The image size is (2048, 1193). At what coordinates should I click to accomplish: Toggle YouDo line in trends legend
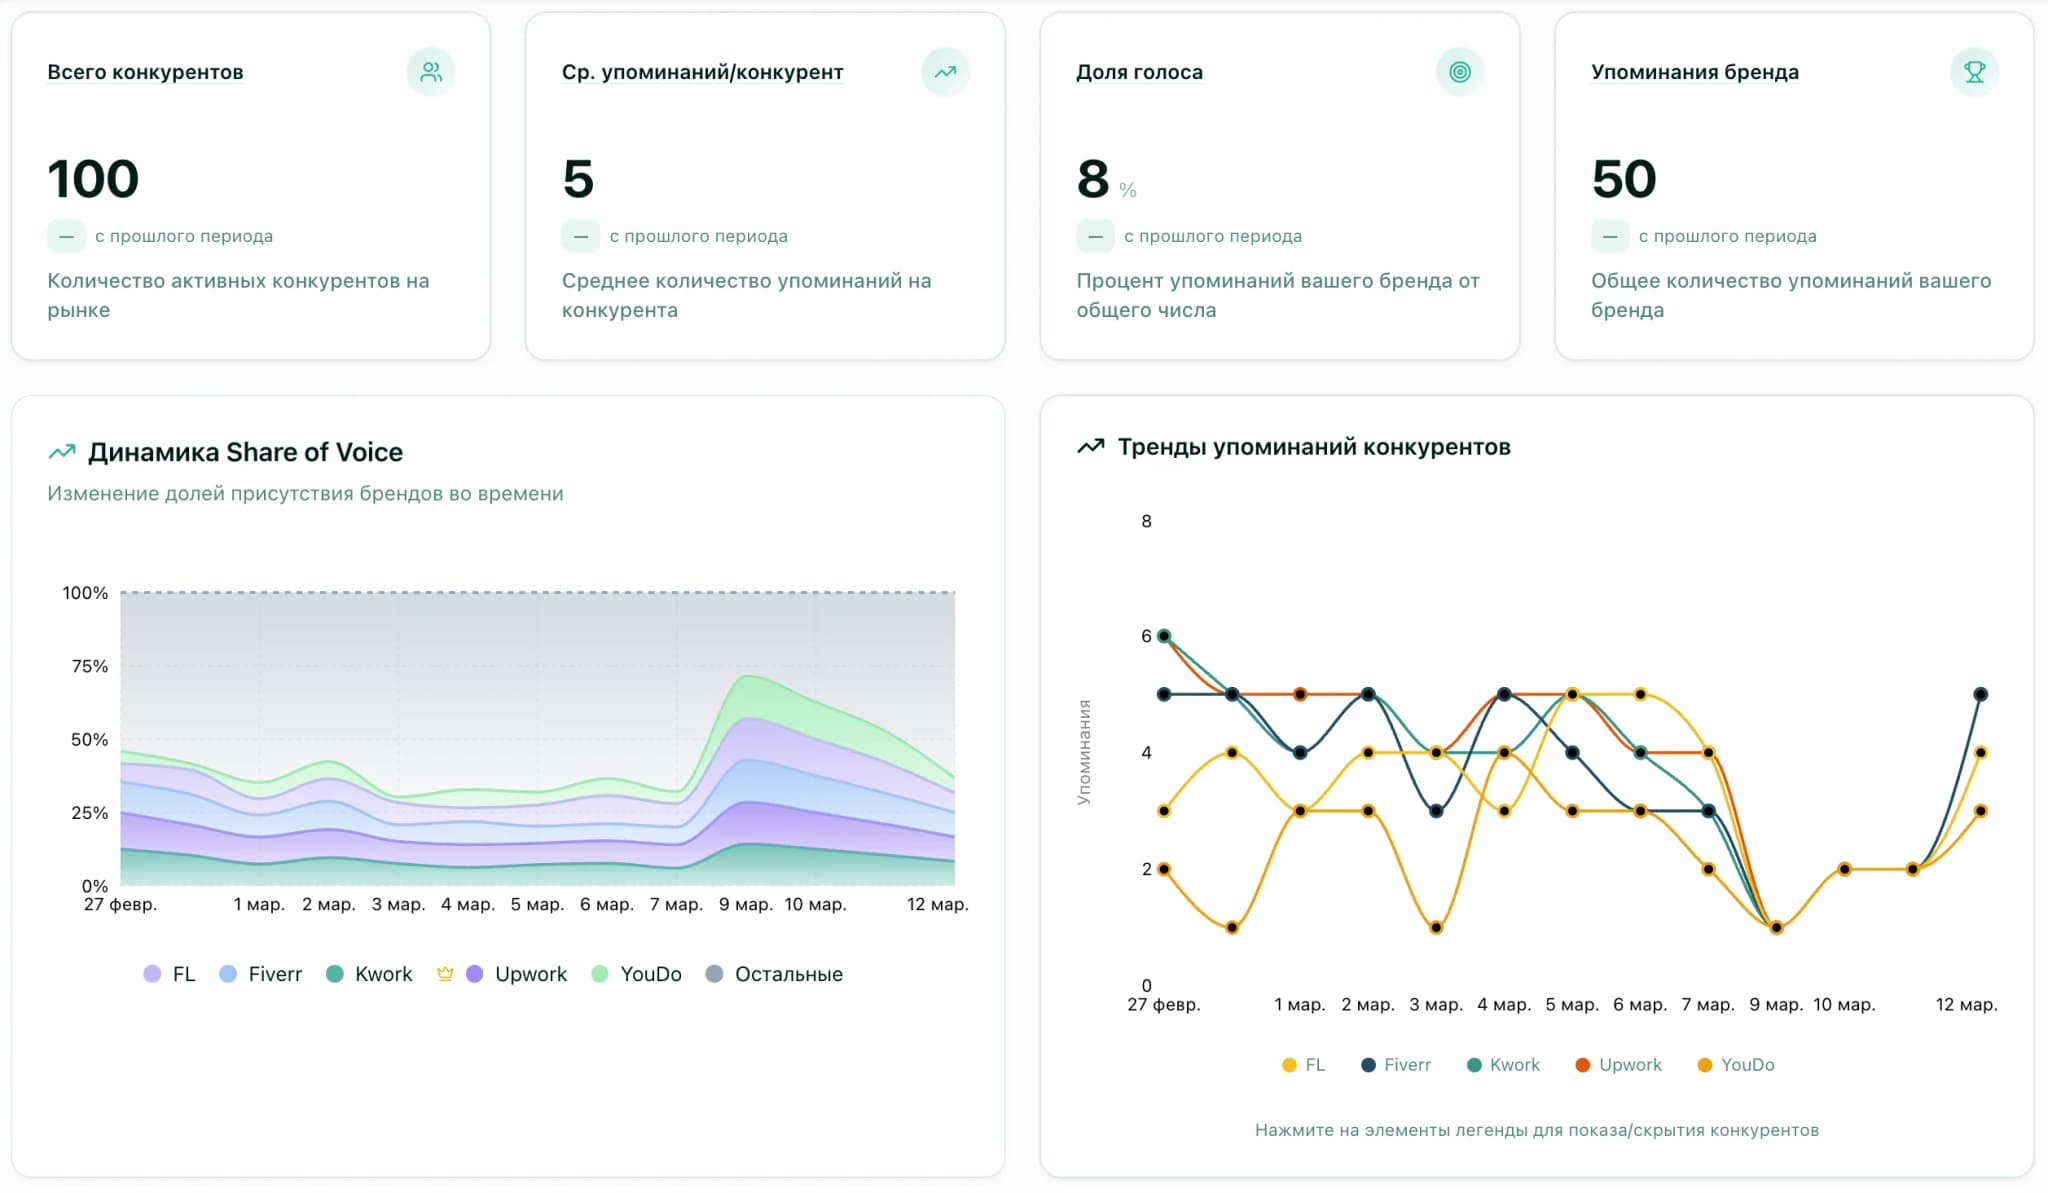tap(1736, 1065)
